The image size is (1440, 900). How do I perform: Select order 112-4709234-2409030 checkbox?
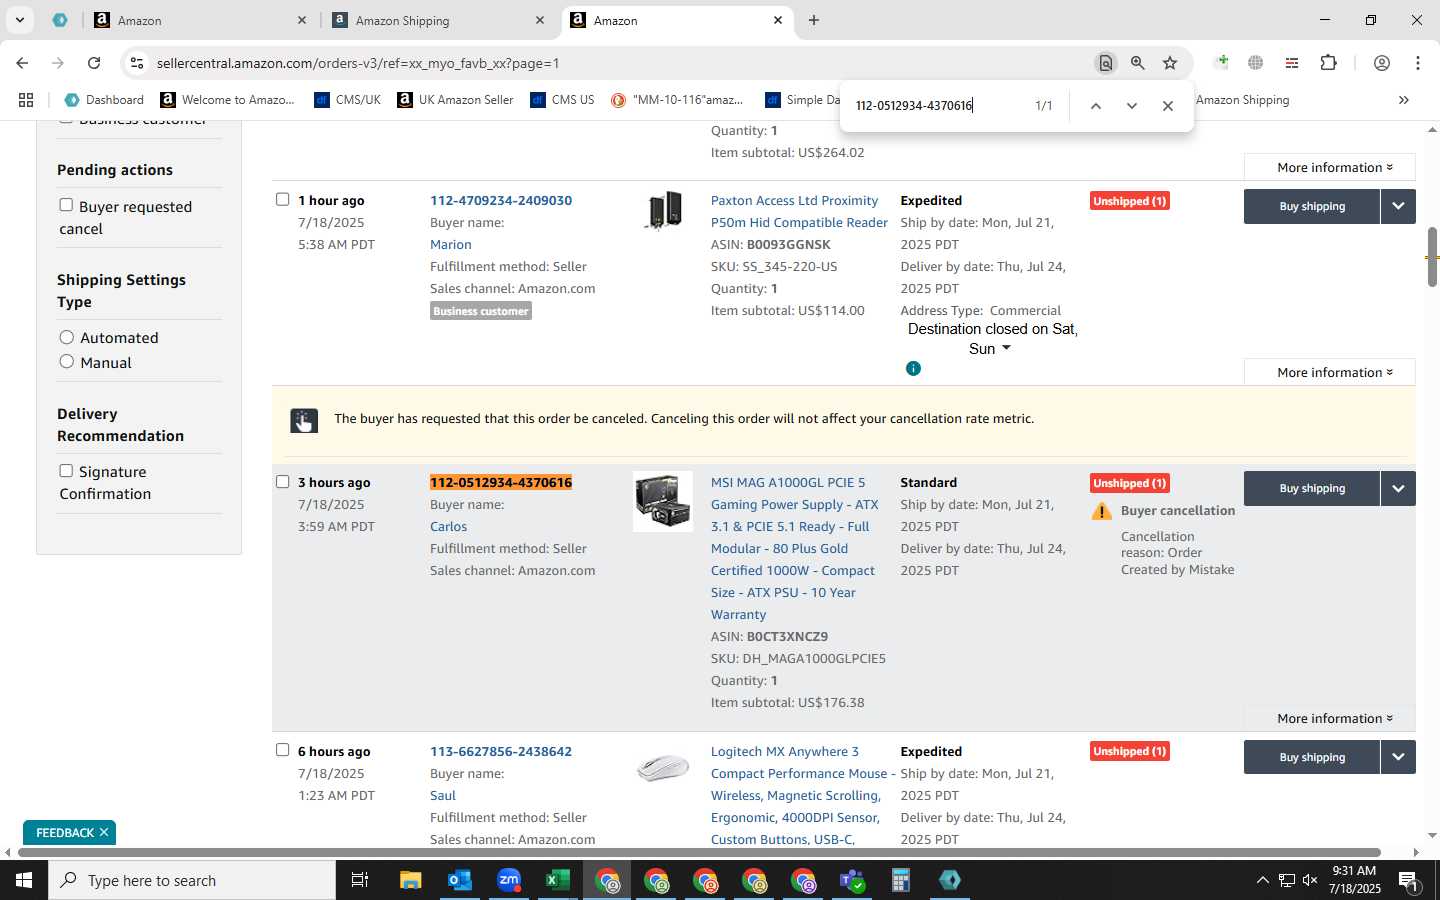pos(282,199)
